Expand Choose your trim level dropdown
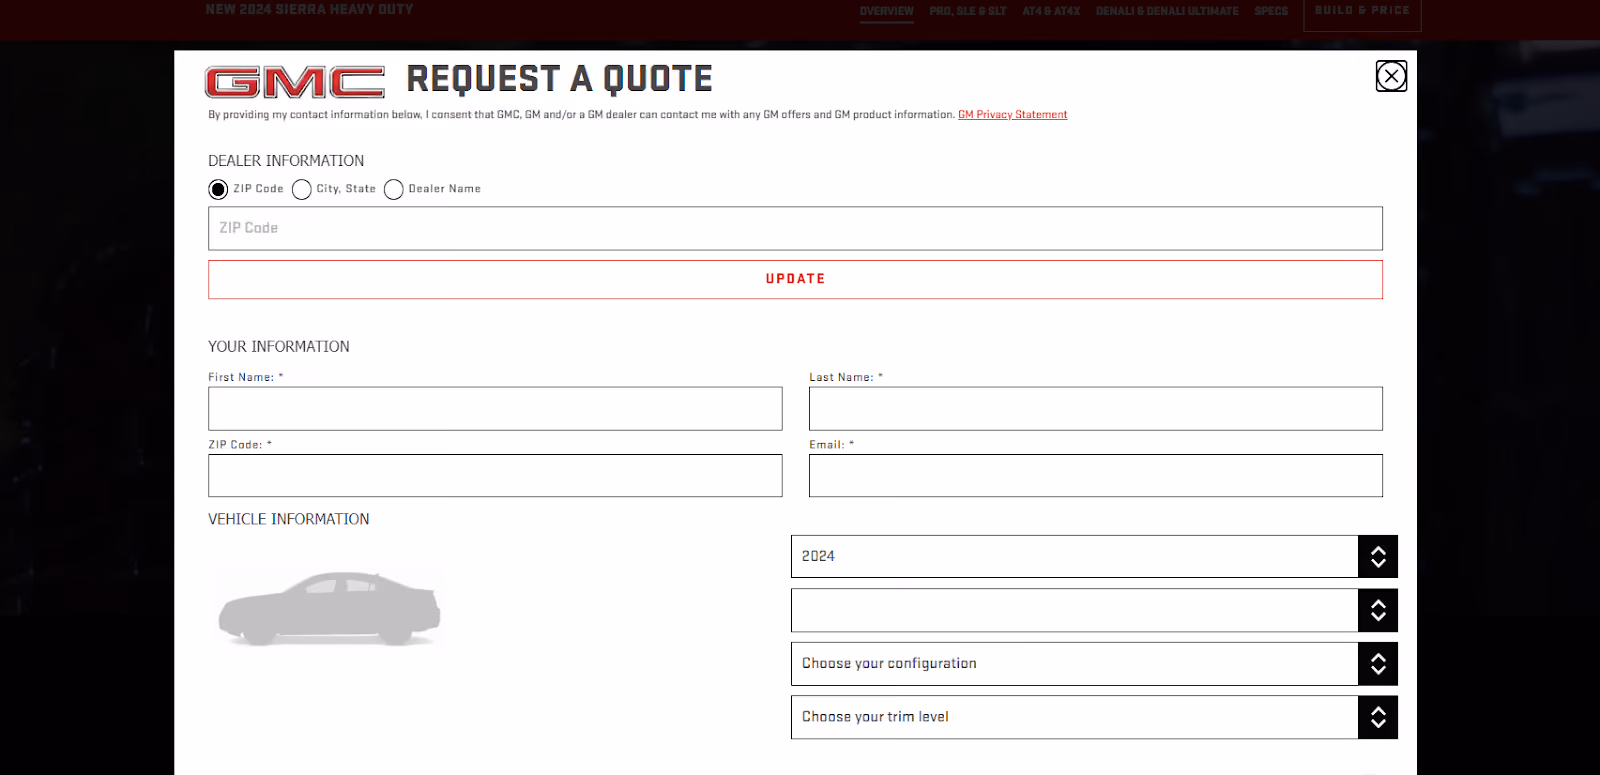The image size is (1600, 775). click(x=1094, y=717)
